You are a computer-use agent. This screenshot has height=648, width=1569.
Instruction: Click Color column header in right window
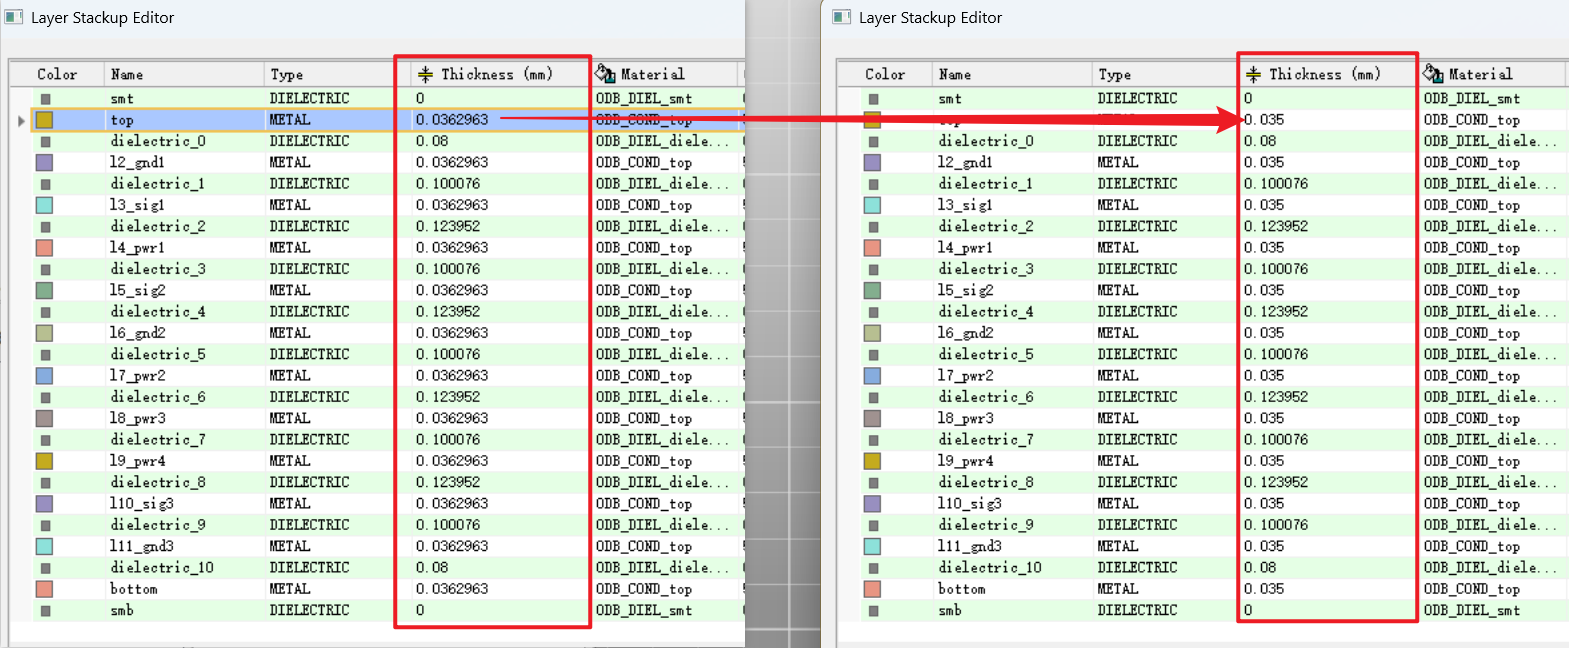click(885, 74)
